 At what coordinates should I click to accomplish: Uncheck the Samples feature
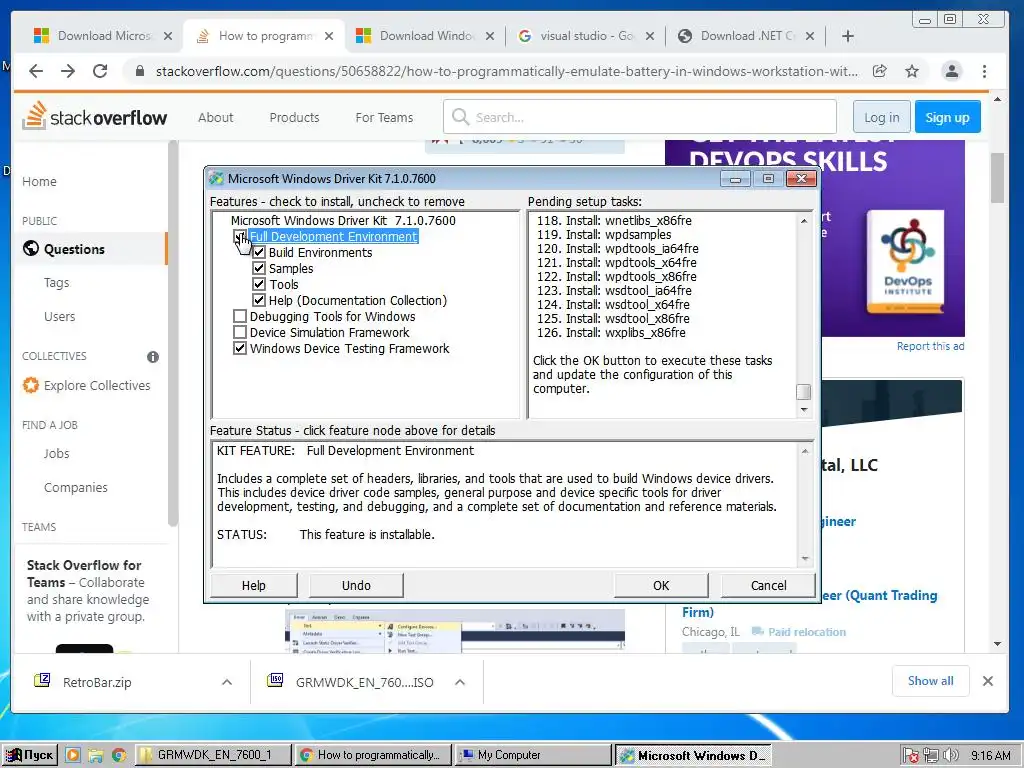[259, 268]
